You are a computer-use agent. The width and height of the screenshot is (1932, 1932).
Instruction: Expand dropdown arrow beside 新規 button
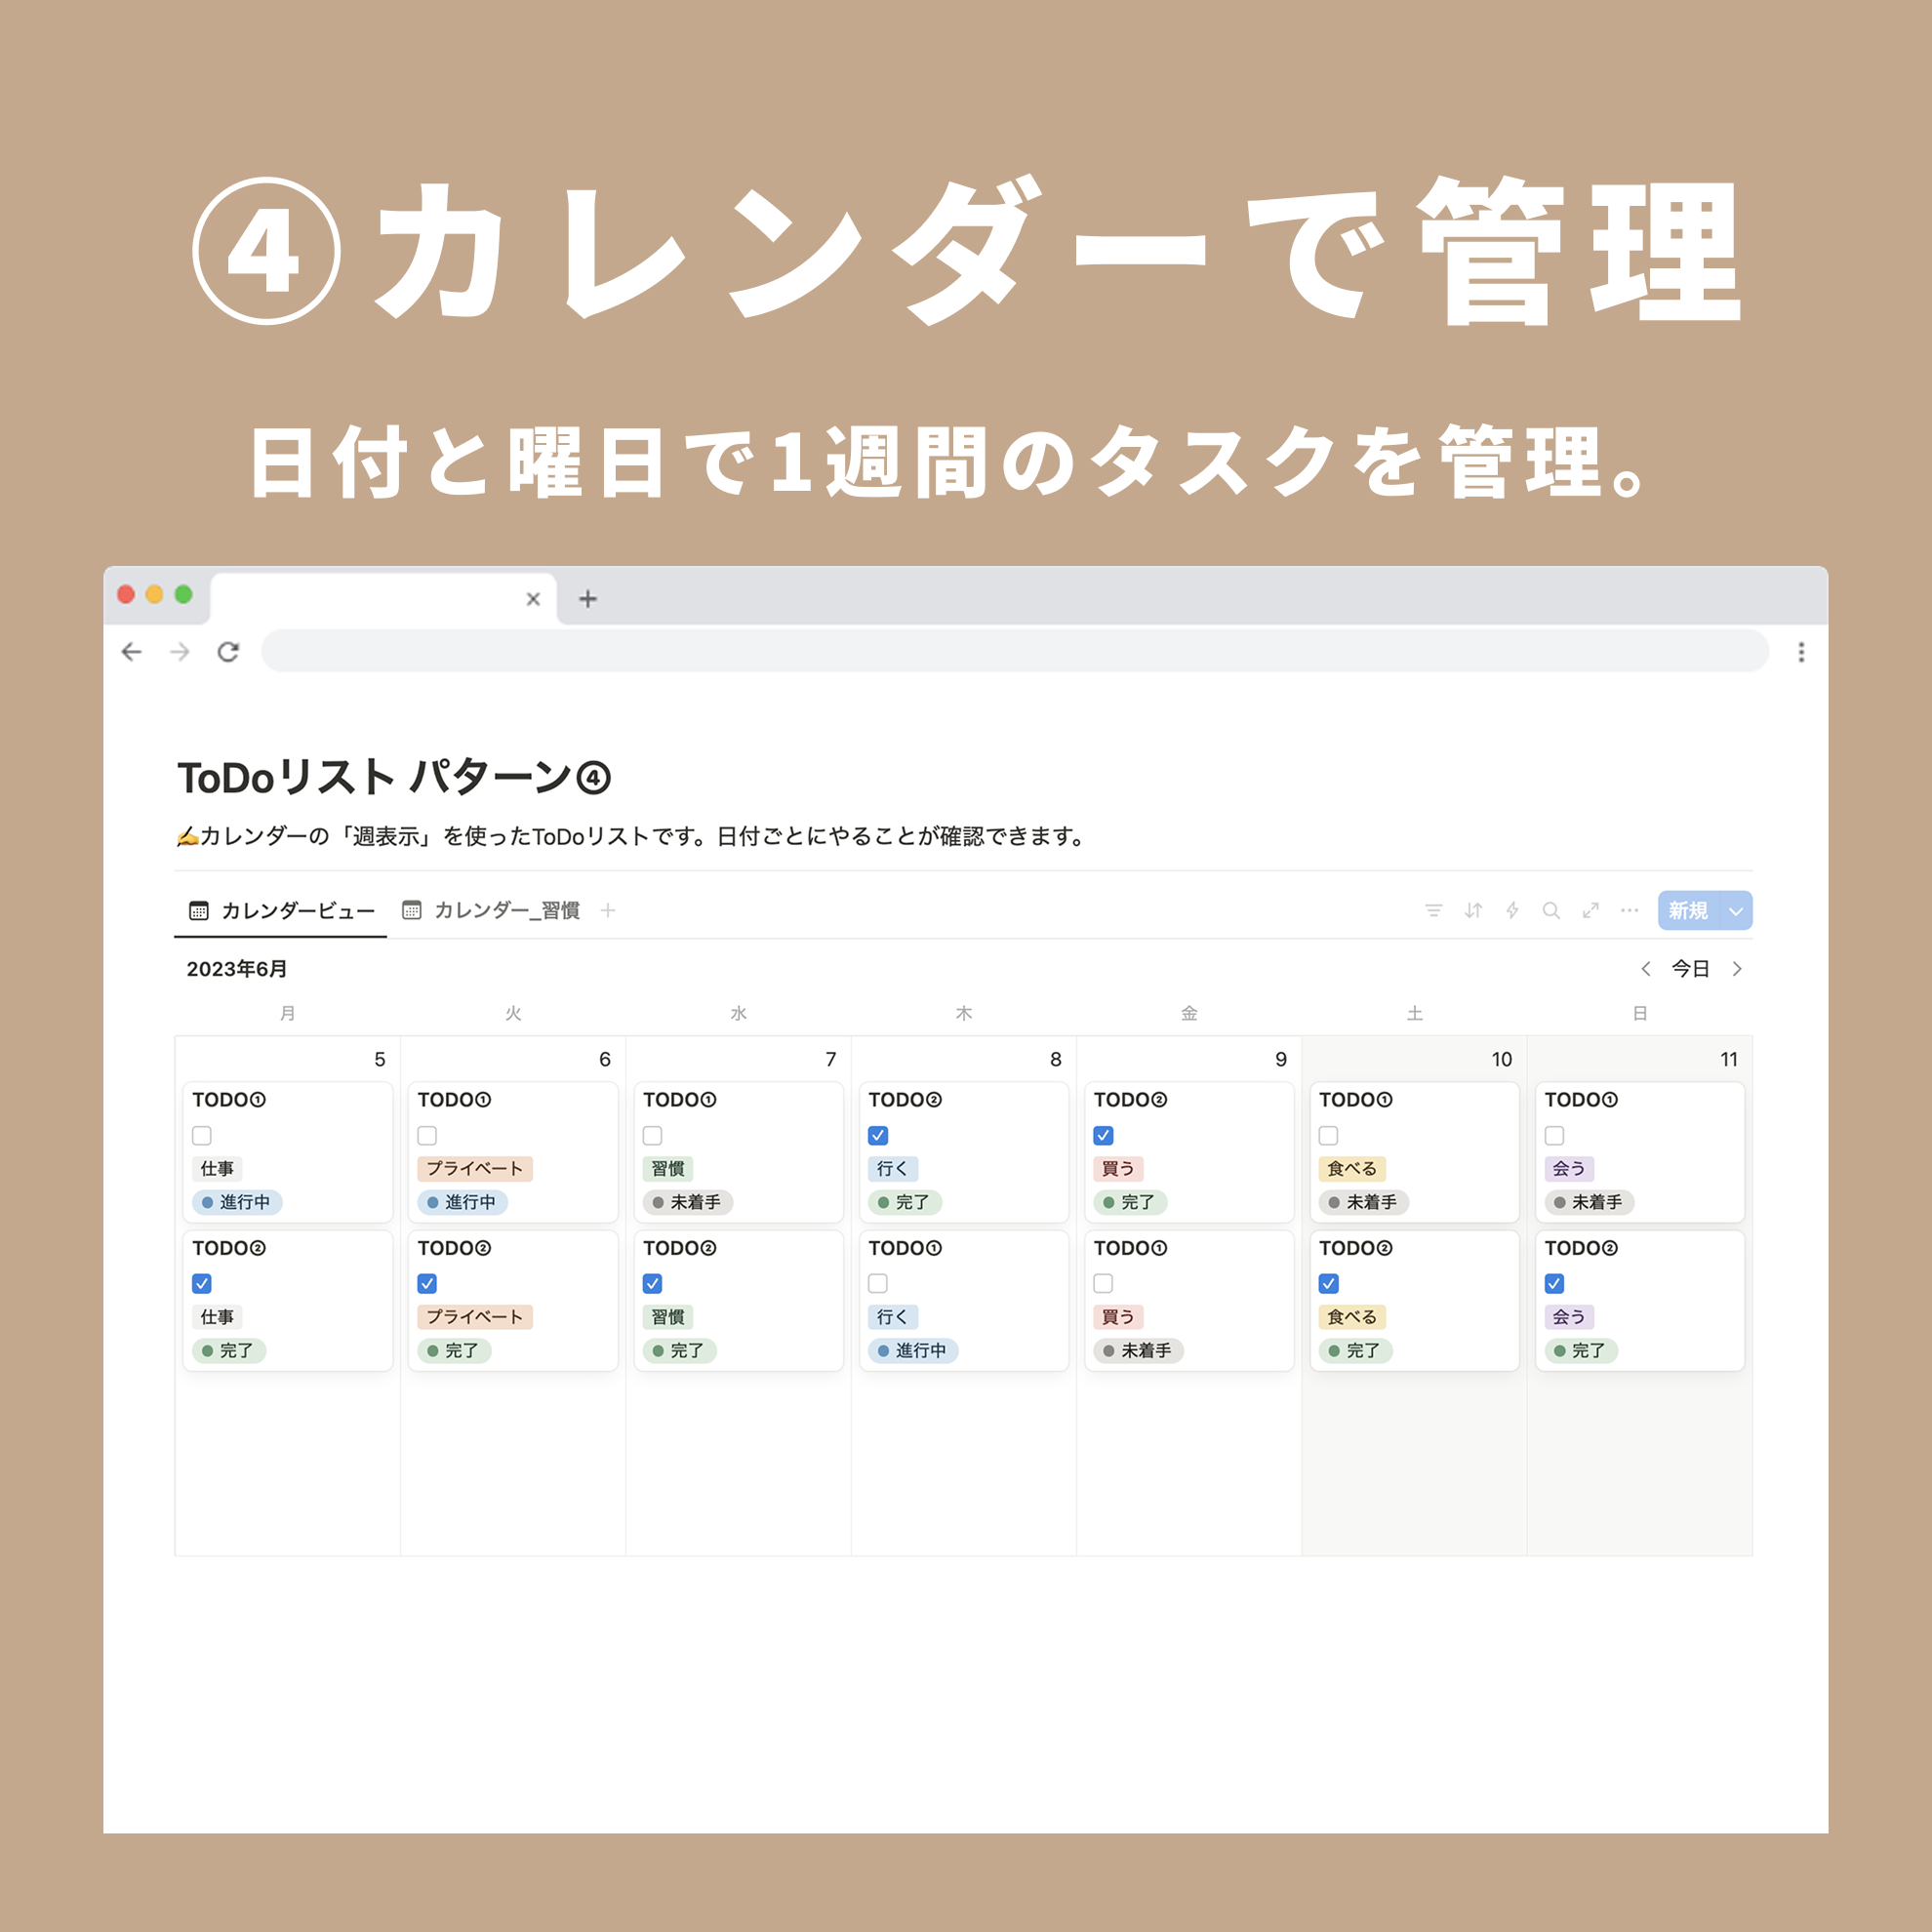point(1736,911)
